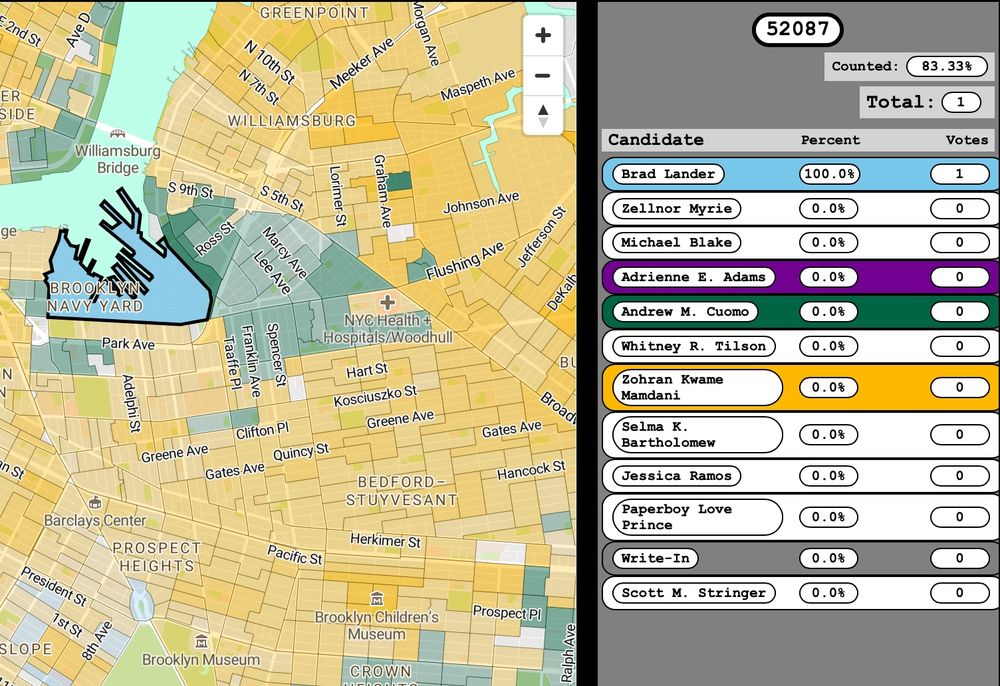The height and width of the screenshot is (686, 1000).
Task: Click the Johnson Ave street label
Action: pyautogui.click(x=482, y=204)
